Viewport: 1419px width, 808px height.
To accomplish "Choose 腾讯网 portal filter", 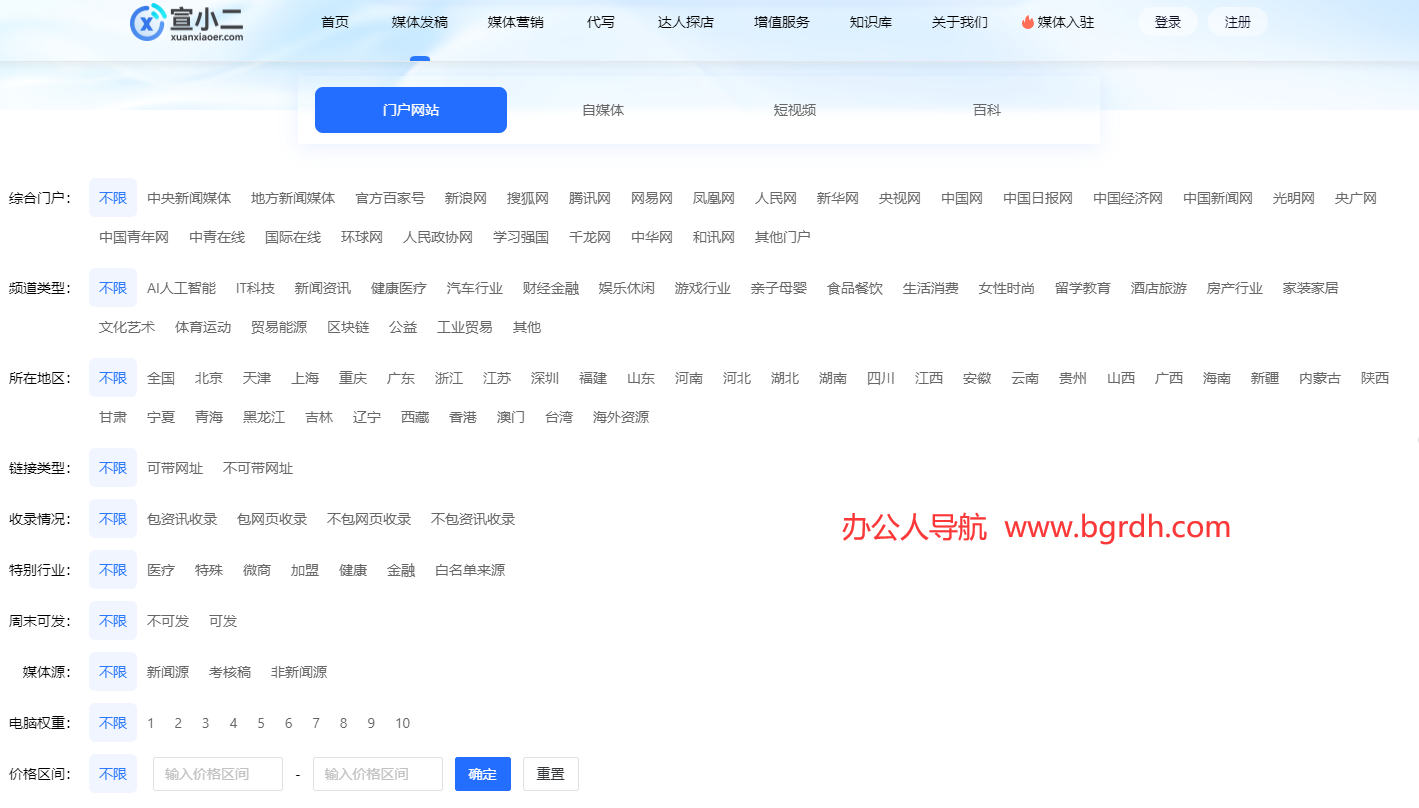I will click(x=590, y=198).
